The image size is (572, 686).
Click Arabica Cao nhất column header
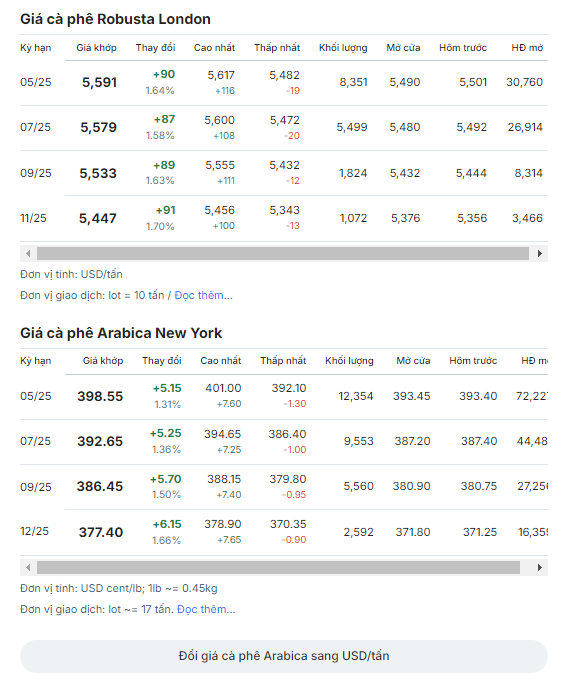[222, 363]
